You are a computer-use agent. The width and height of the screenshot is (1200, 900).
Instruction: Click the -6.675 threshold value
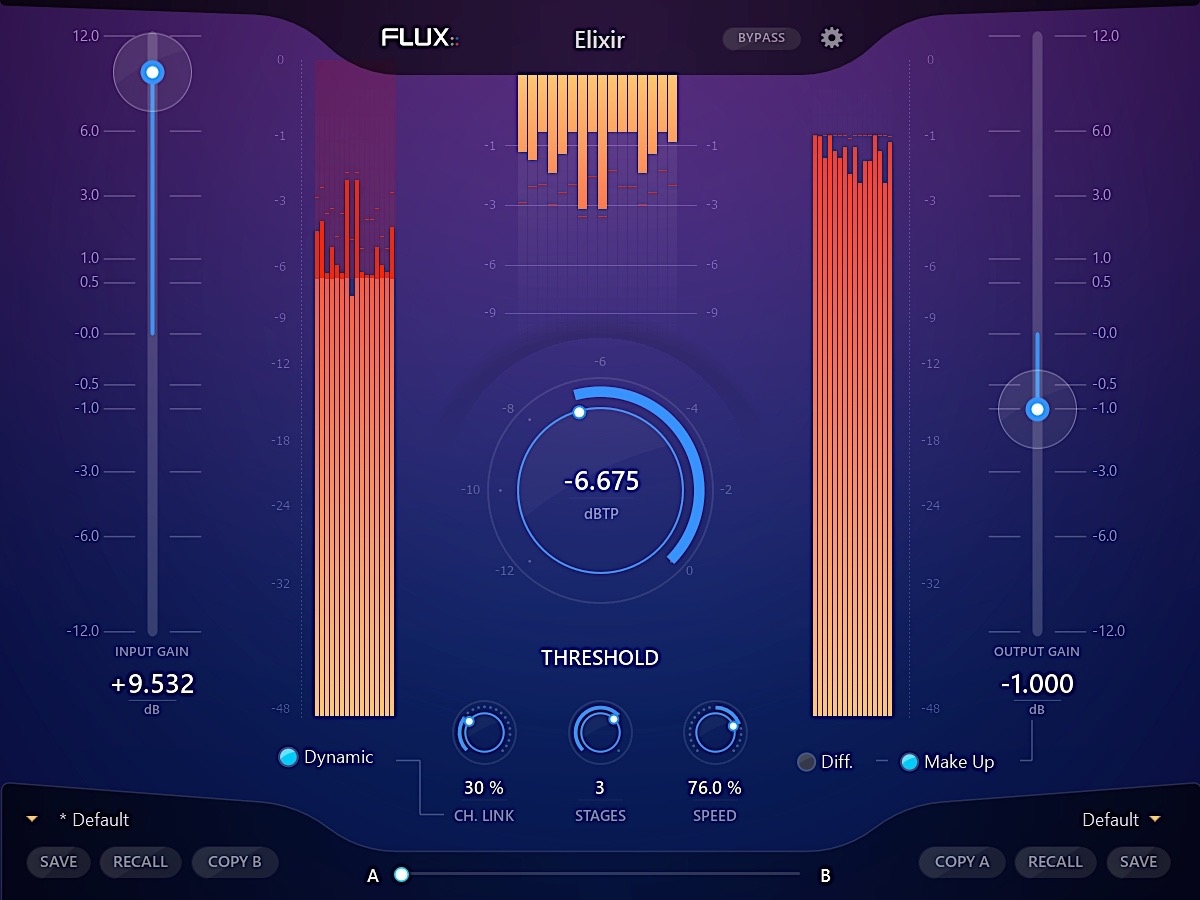point(601,481)
